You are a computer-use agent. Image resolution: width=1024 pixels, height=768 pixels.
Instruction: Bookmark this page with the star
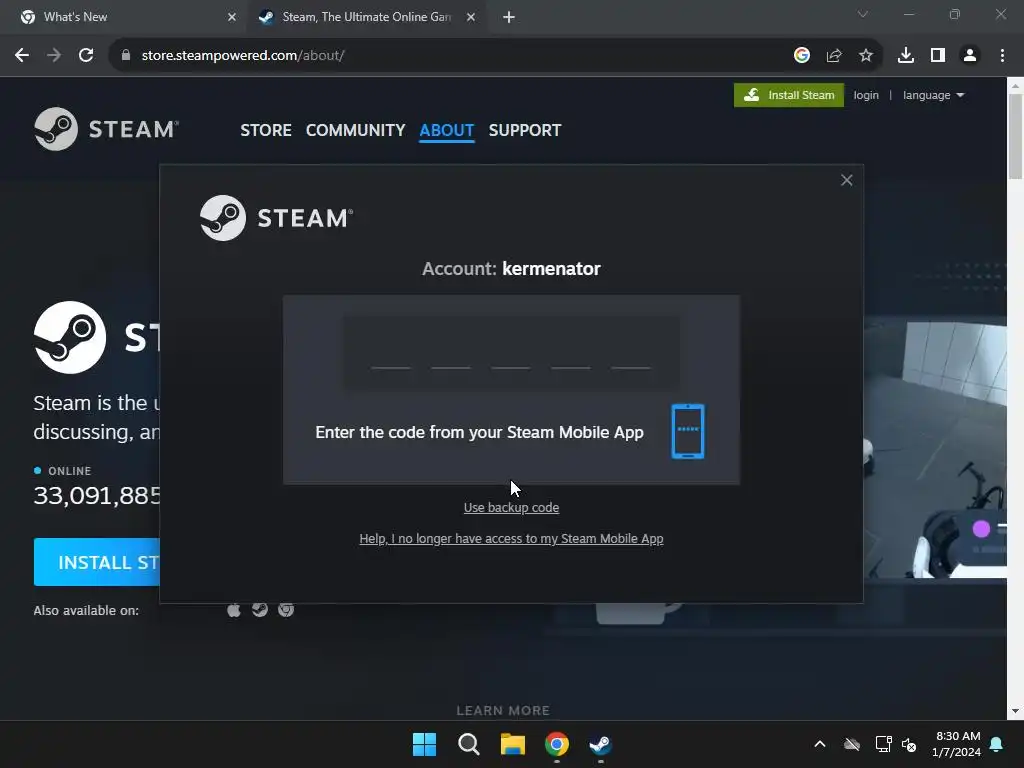(866, 56)
